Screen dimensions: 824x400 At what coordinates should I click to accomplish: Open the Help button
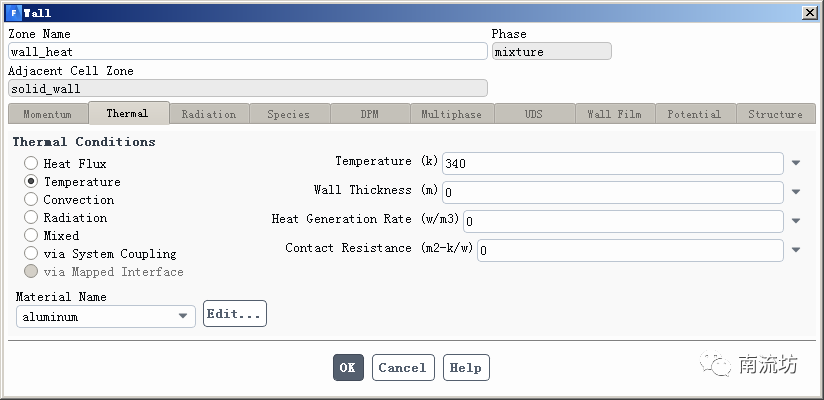pos(465,367)
